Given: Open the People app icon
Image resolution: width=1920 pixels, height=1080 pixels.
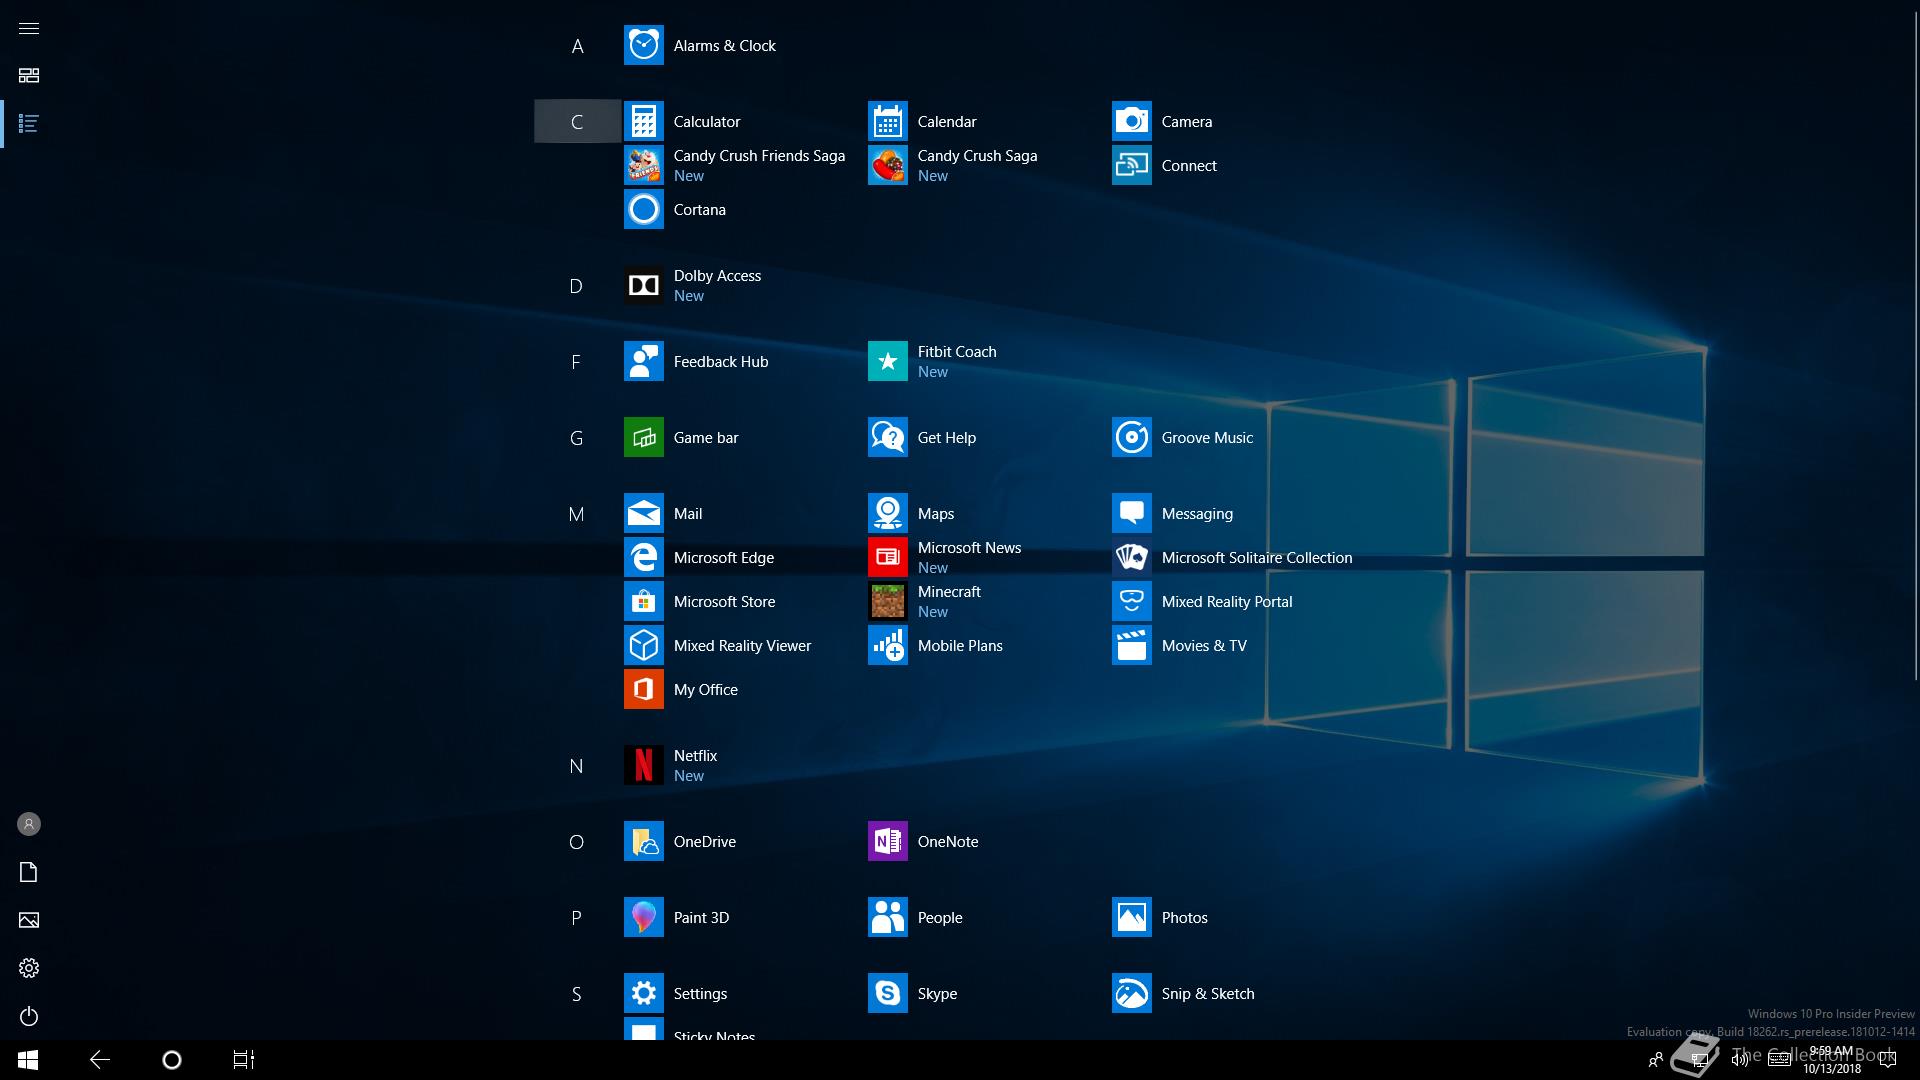Looking at the screenshot, I should point(887,918).
